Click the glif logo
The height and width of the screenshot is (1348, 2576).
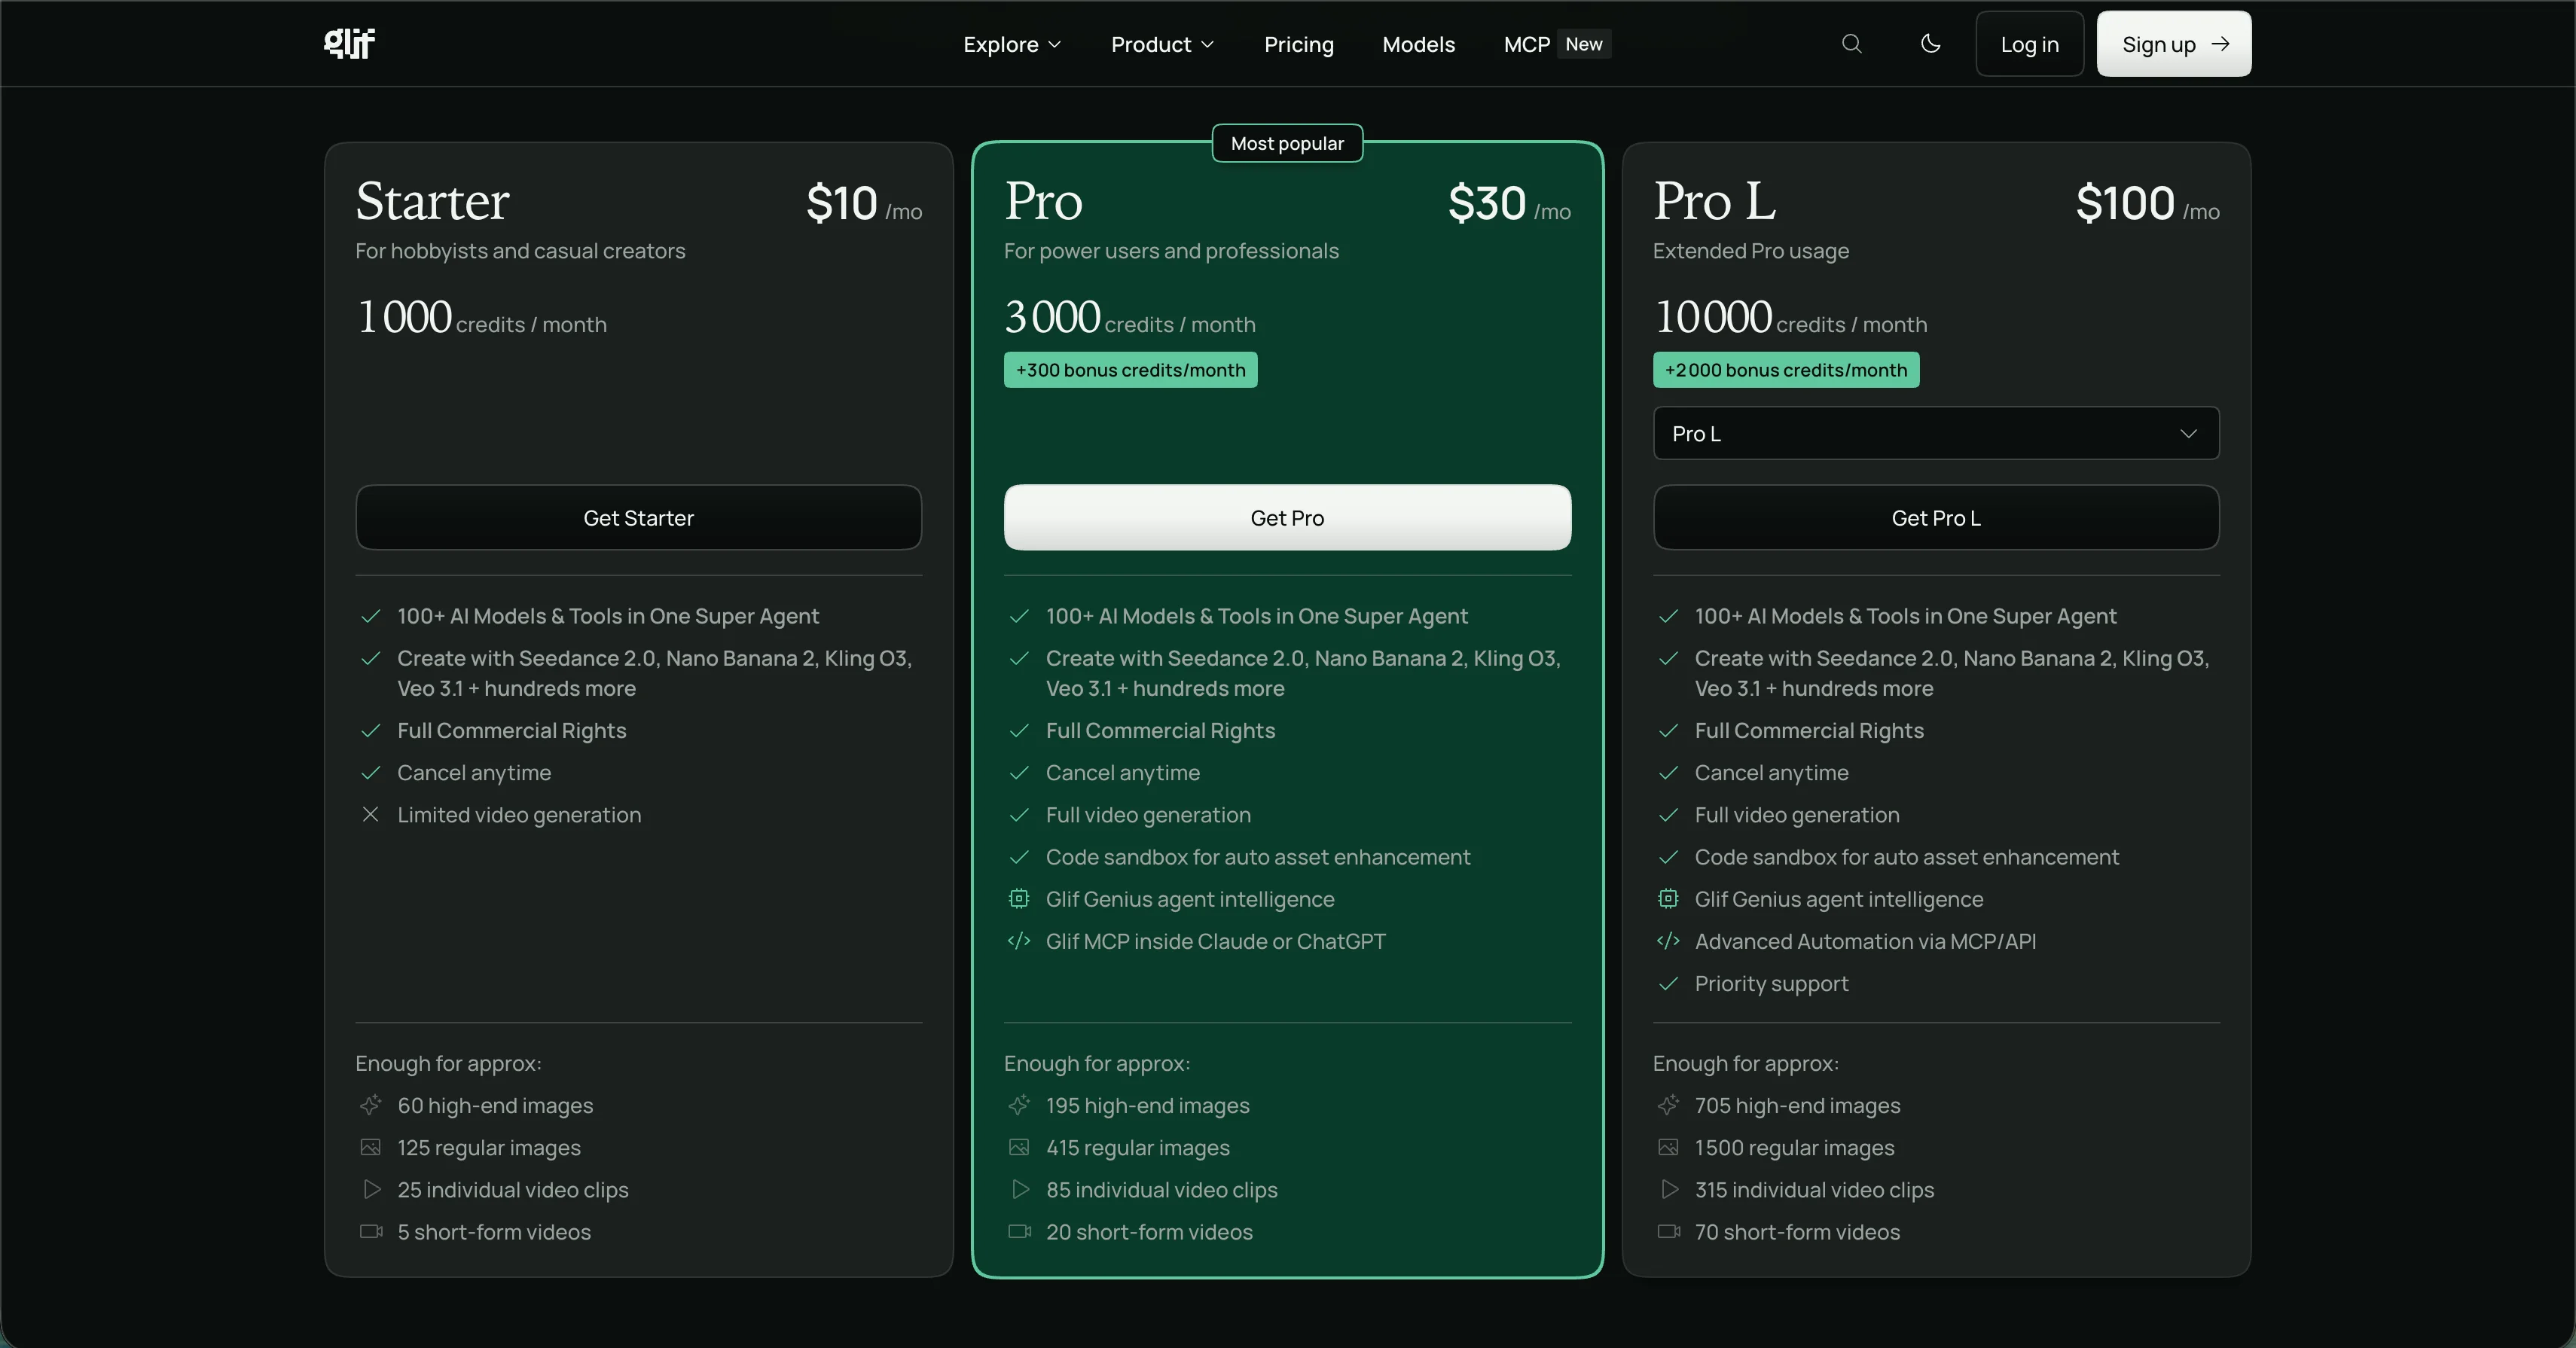click(x=349, y=43)
